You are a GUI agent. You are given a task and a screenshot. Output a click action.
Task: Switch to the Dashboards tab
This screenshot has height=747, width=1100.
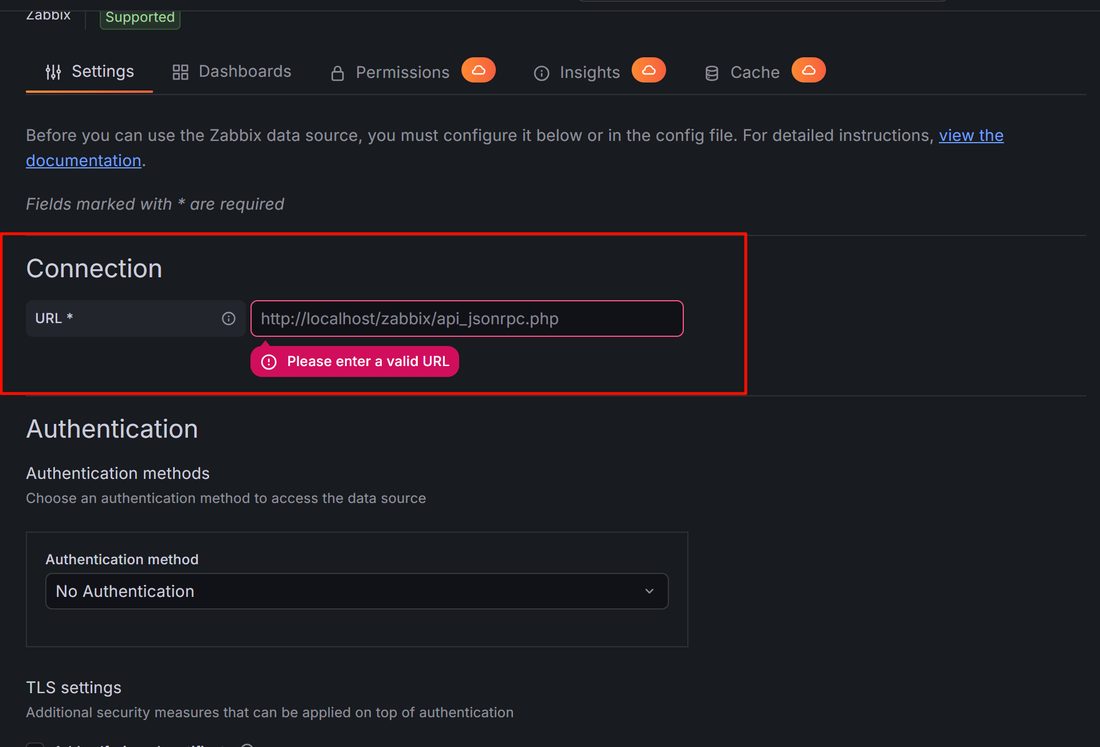click(x=232, y=72)
